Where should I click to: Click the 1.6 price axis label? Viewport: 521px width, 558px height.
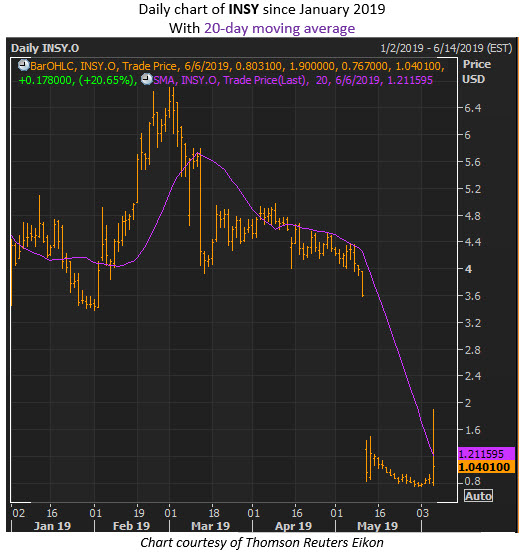coord(473,430)
